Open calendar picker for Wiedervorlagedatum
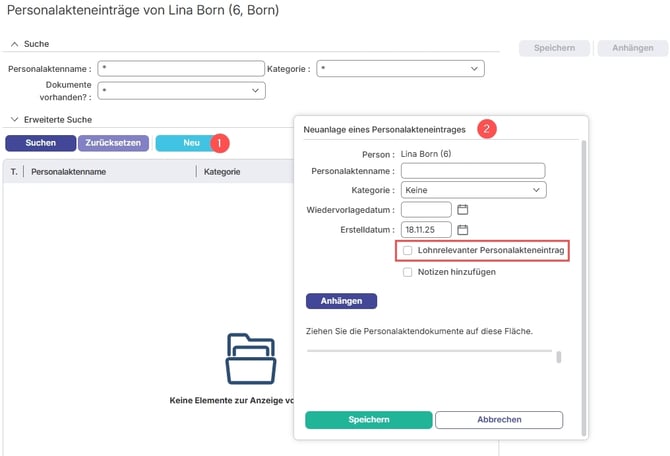The image size is (670, 456). pyautogui.click(x=463, y=210)
